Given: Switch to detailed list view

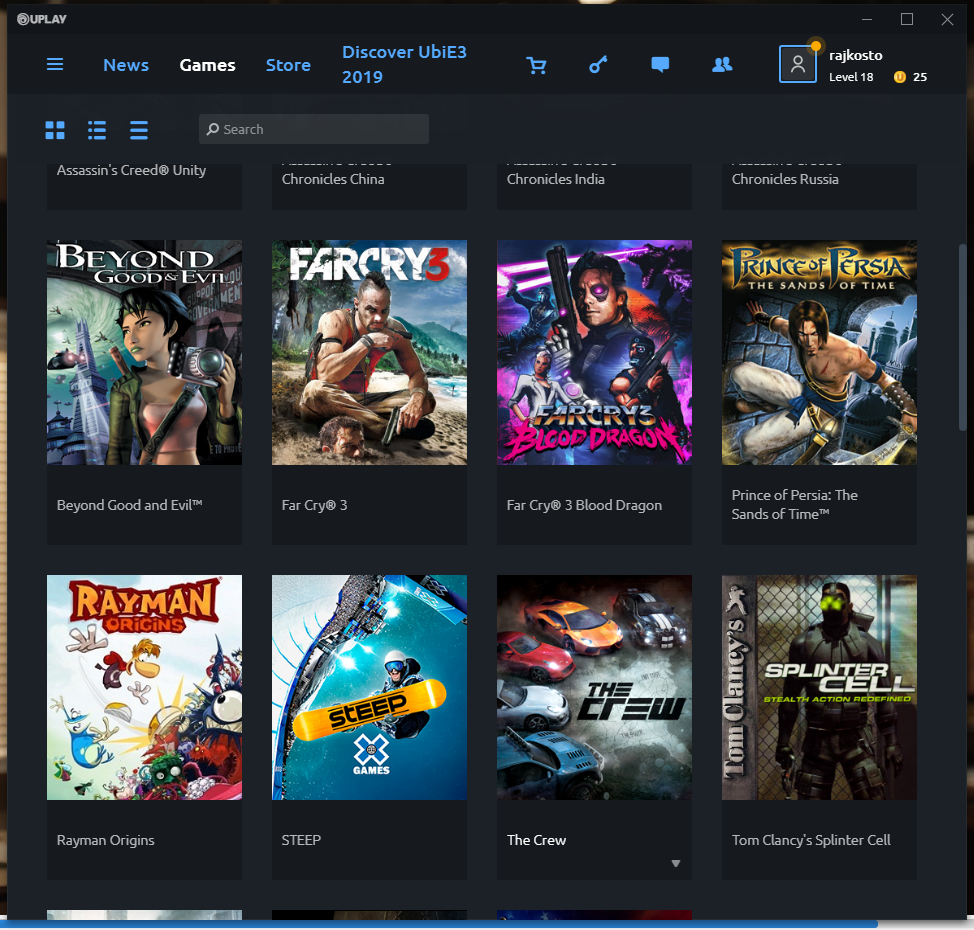Looking at the screenshot, I should [x=97, y=130].
